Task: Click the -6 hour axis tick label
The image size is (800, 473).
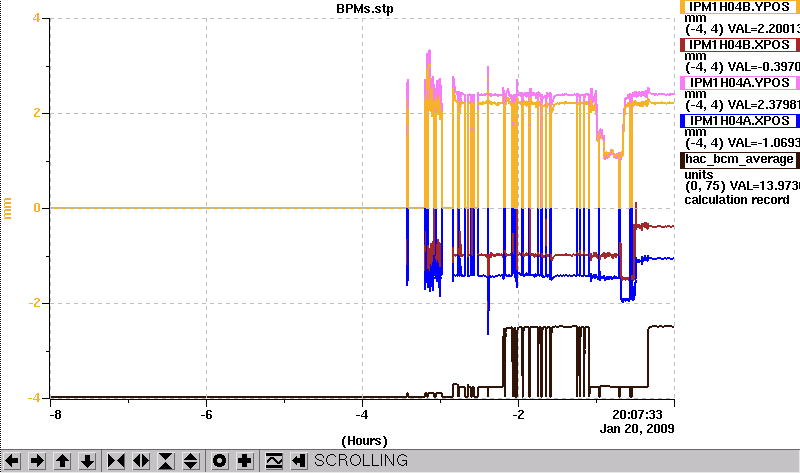Action: point(206,414)
